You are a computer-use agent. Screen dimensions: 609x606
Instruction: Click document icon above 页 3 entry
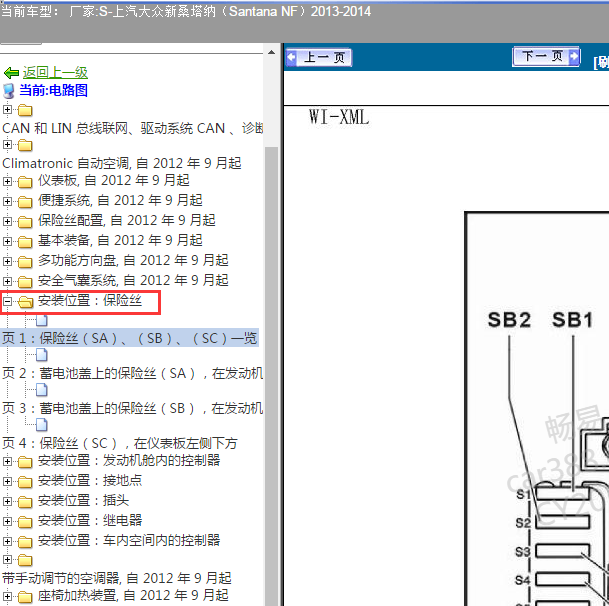coord(42,390)
